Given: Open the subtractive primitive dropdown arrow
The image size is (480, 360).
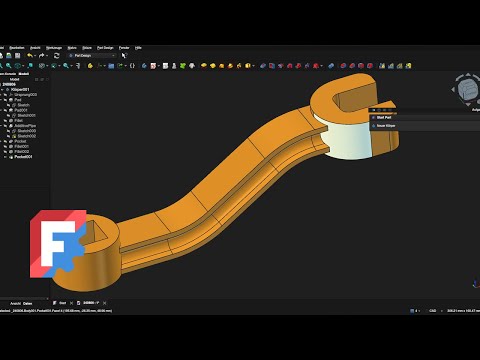Looking at the screenshot, I should pos(321,66).
